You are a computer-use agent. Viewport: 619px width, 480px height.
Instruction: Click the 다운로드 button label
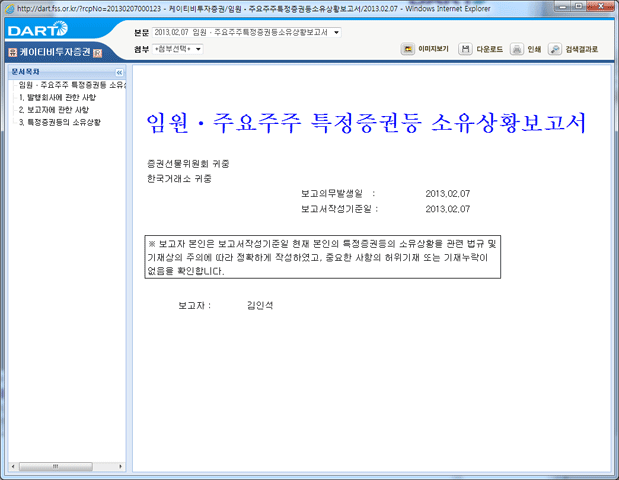(x=489, y=49)
